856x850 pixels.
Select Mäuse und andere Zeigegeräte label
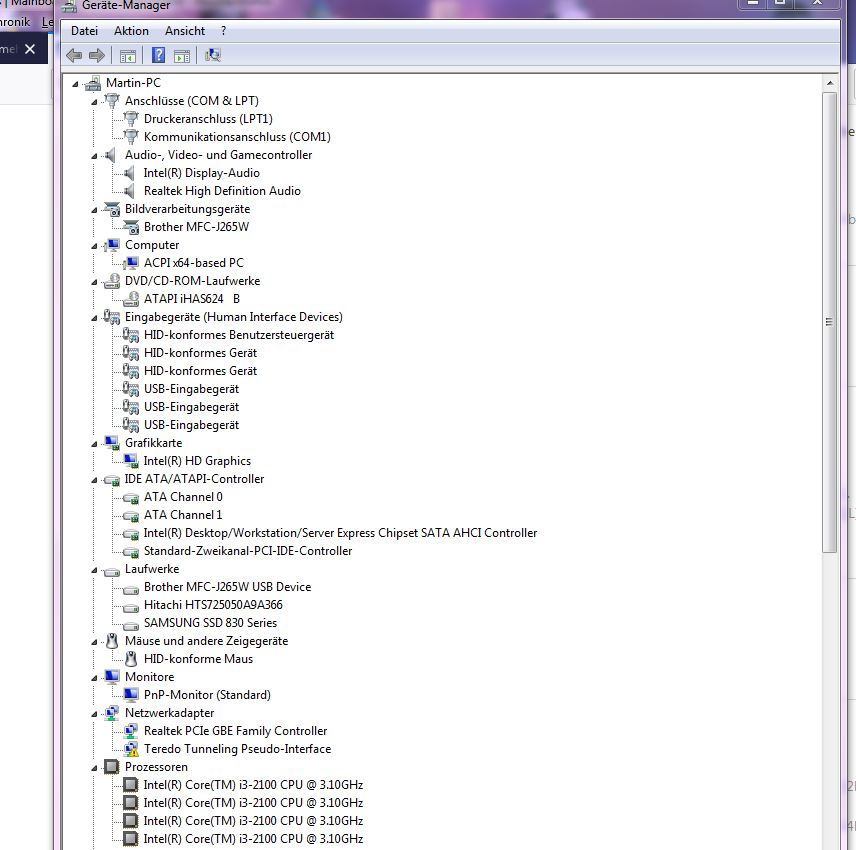click(x=206, y=640)
